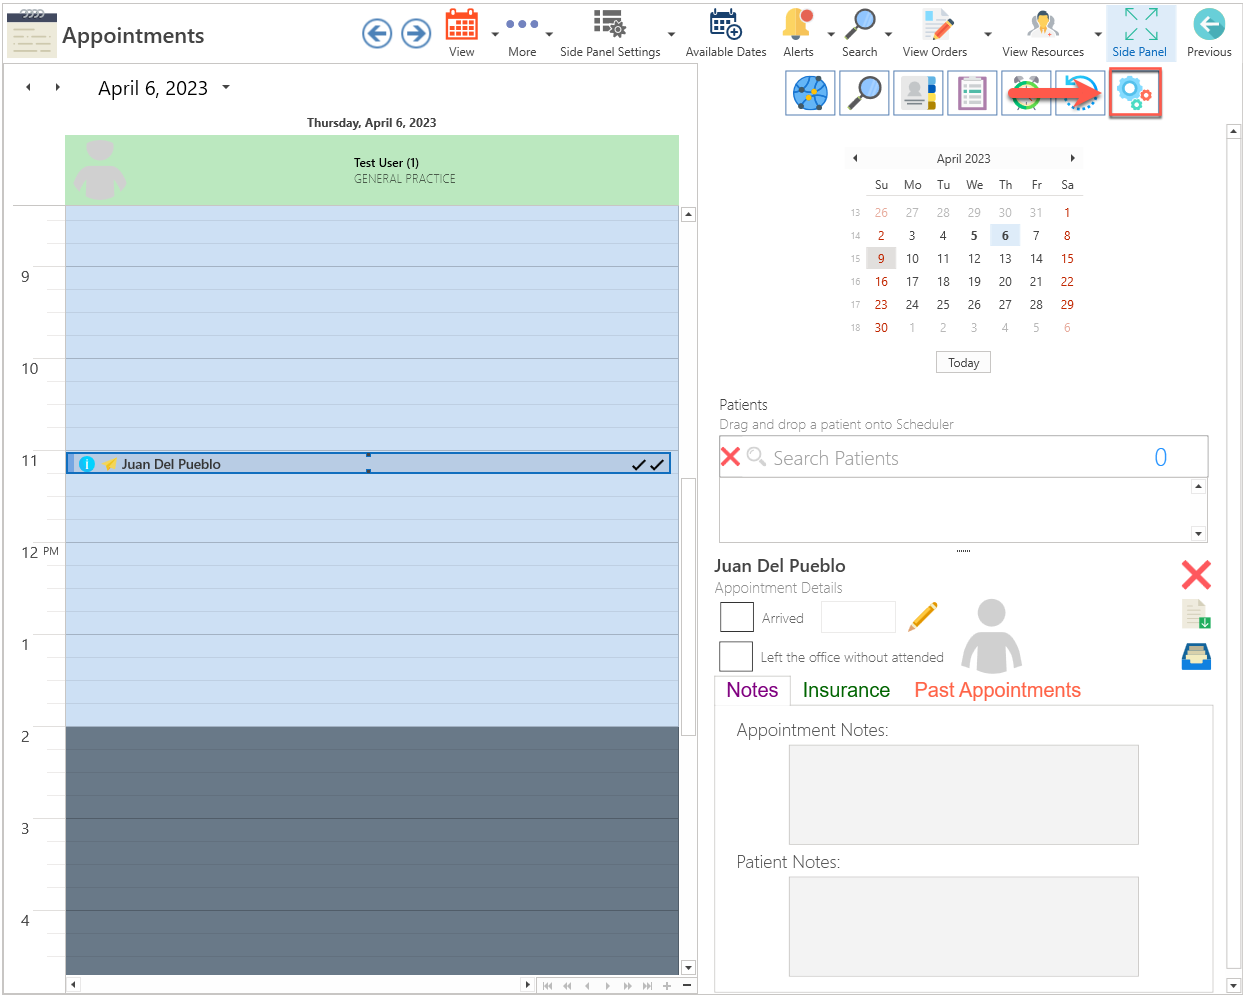1244x999 pixels.
Task: Select April 13 in mini calendar
Action: [x=1005, y=258]
